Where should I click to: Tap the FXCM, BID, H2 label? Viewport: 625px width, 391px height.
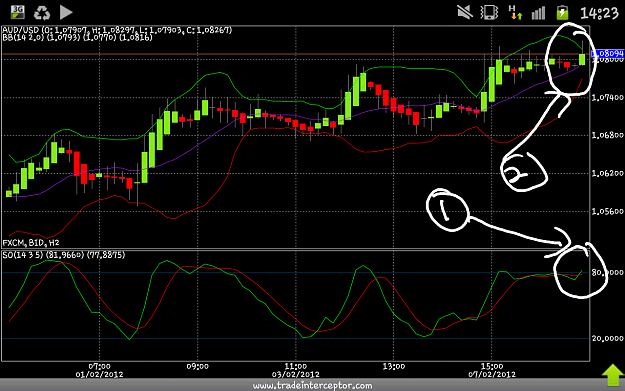tap(31, 243)
